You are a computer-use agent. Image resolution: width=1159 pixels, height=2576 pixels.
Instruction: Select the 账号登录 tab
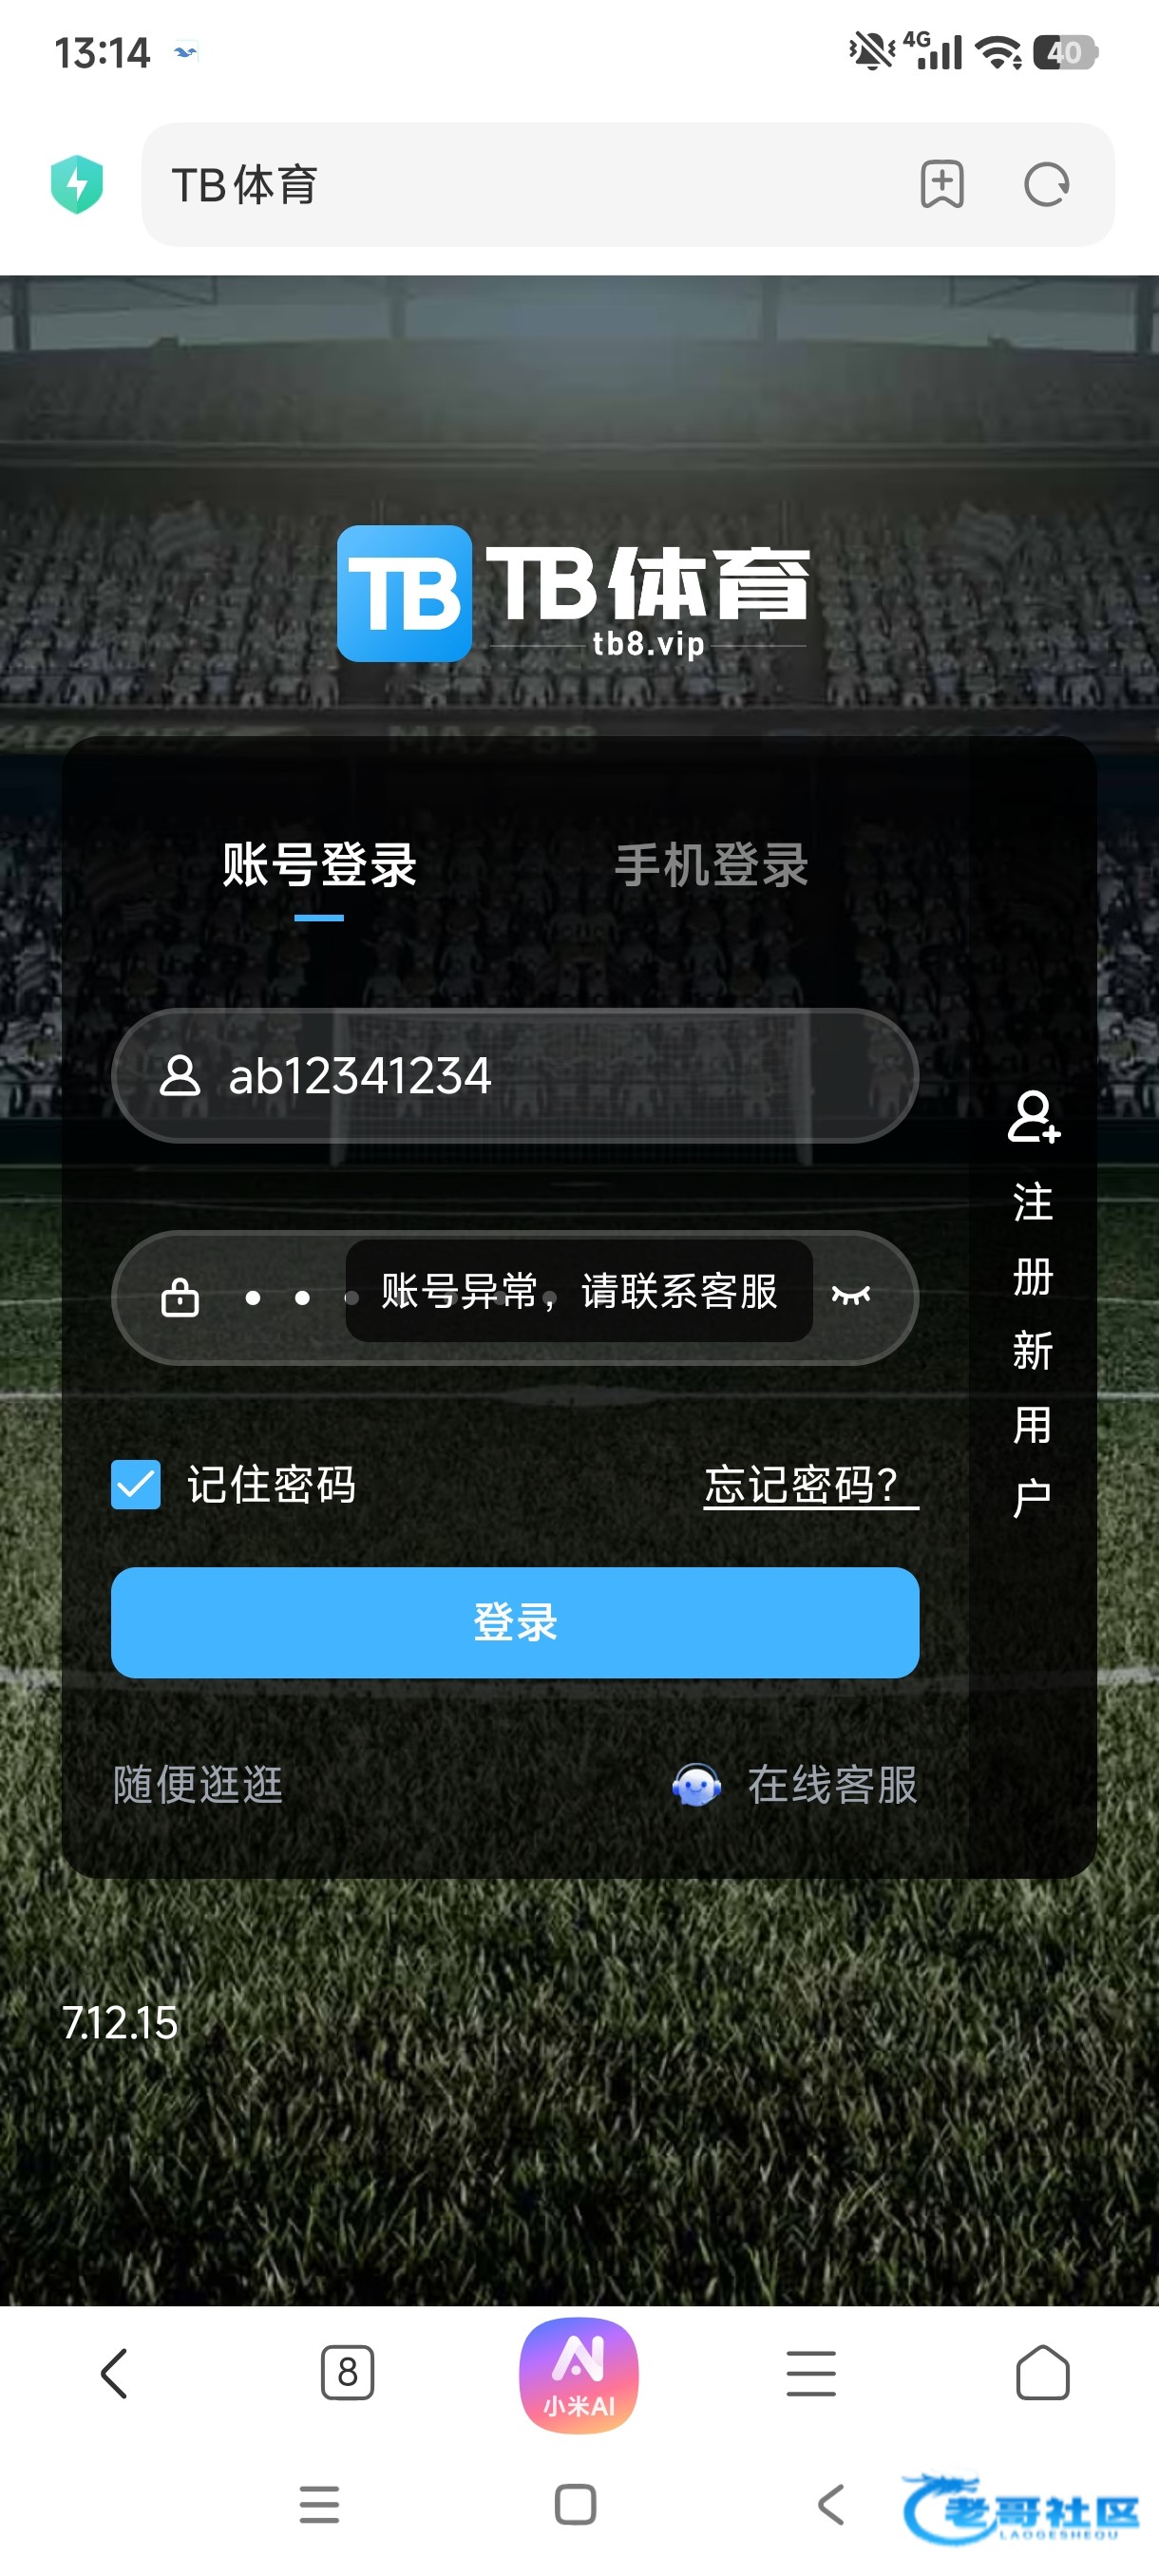pyautogui.click(x=319, y=865)
